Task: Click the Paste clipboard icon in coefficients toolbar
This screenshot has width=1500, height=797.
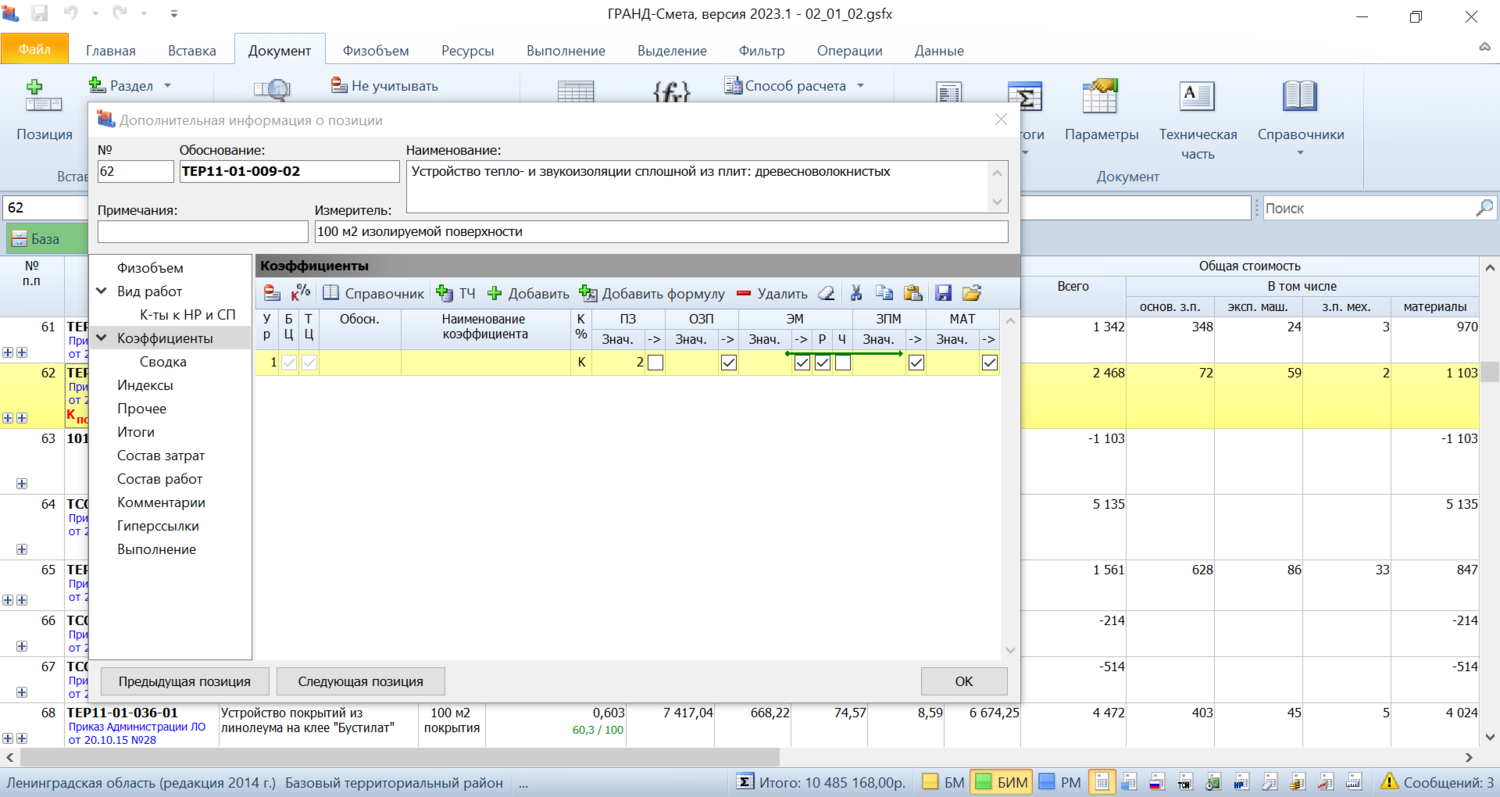Action: click(x=912, y=293)
